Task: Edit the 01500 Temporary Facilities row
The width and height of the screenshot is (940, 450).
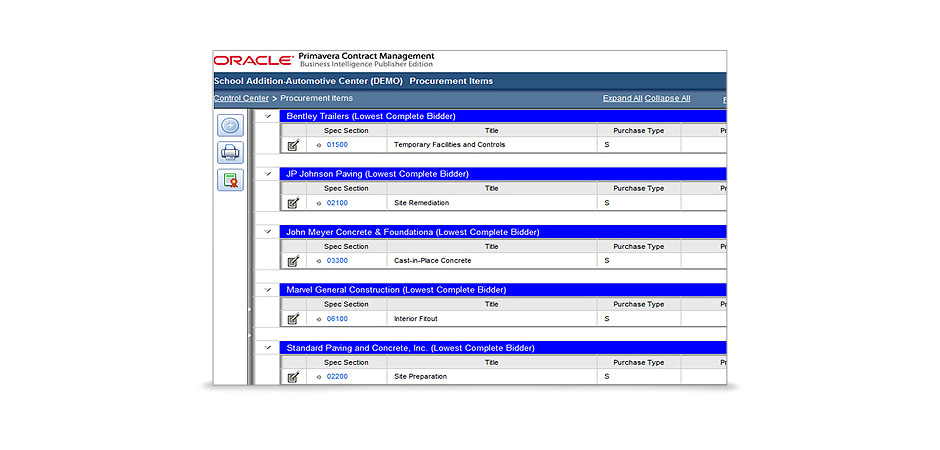Action: 293,145
